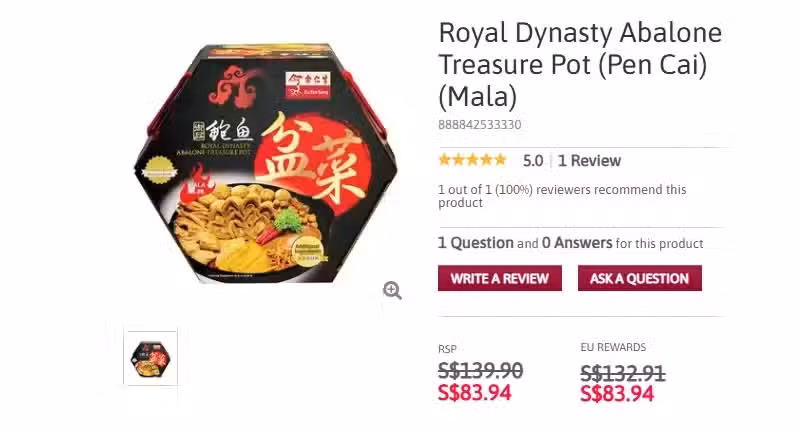
Task: Open the 1 Review link
Action: click(589, 161)
